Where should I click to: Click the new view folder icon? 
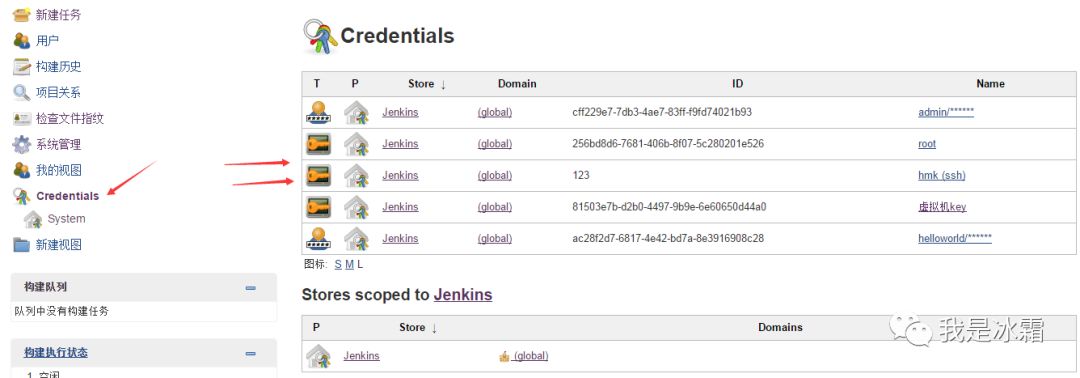click(x=21, y=244)
